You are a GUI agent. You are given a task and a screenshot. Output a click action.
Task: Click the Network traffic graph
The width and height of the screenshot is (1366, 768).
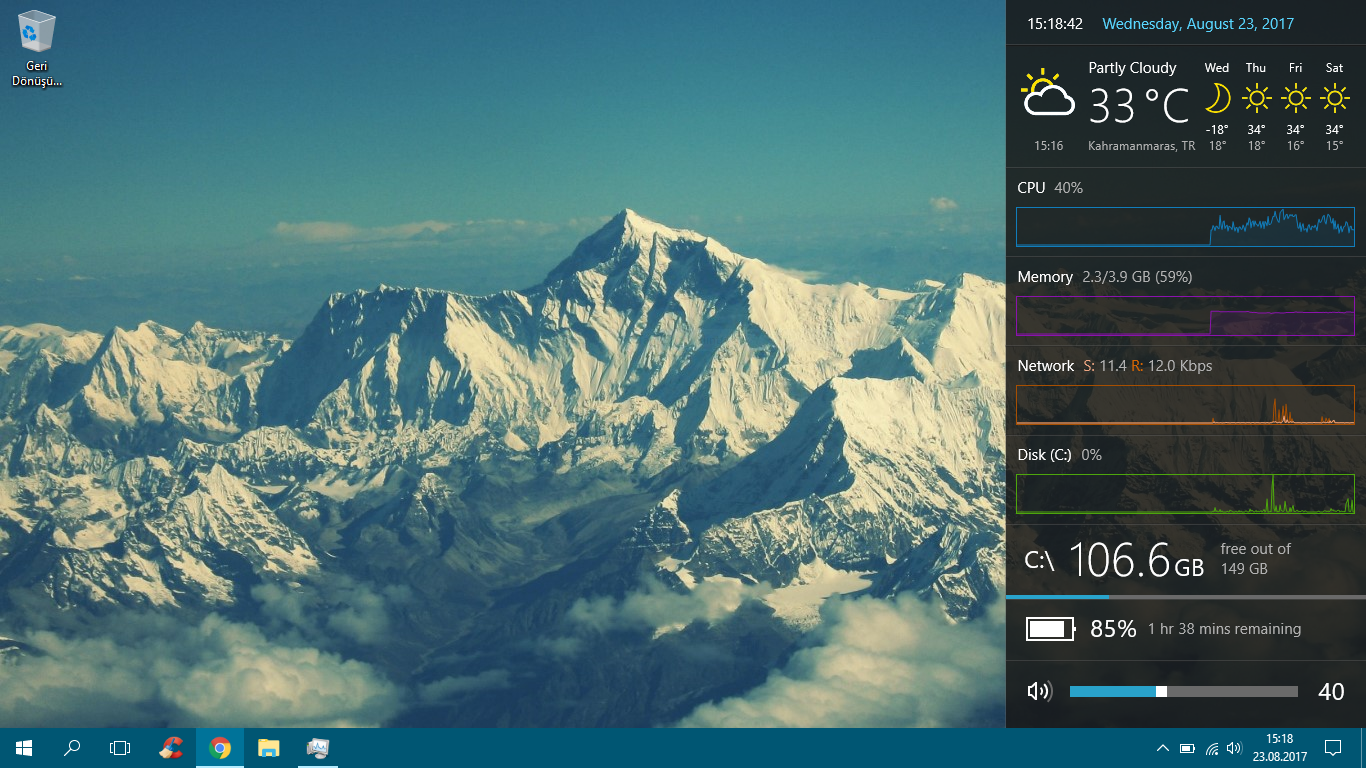point(1185,405)
